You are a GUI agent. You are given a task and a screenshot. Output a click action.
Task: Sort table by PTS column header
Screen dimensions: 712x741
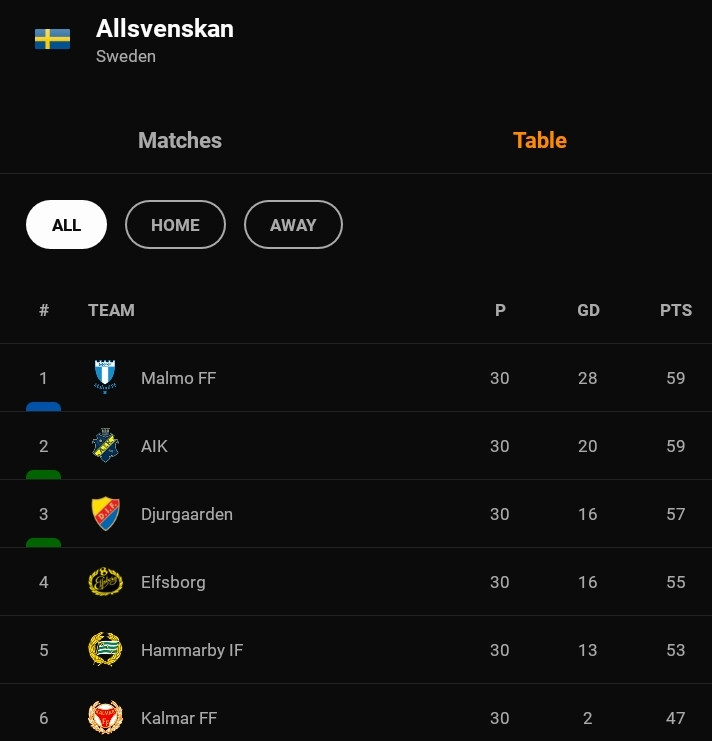tap(676, 310)
